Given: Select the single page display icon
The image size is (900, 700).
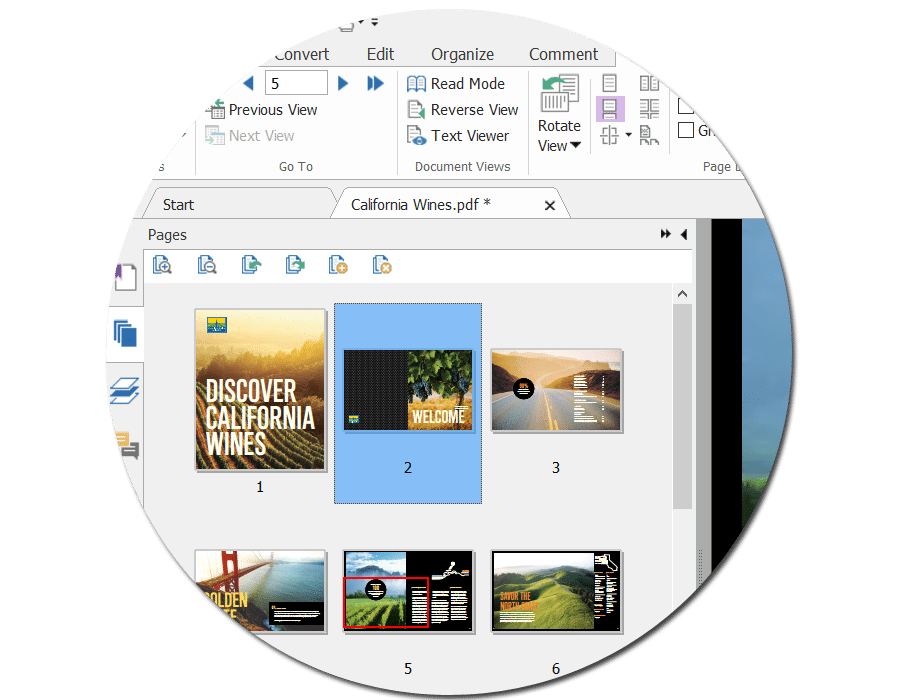Looking at the screenshot, I should (x=610, y=84).
